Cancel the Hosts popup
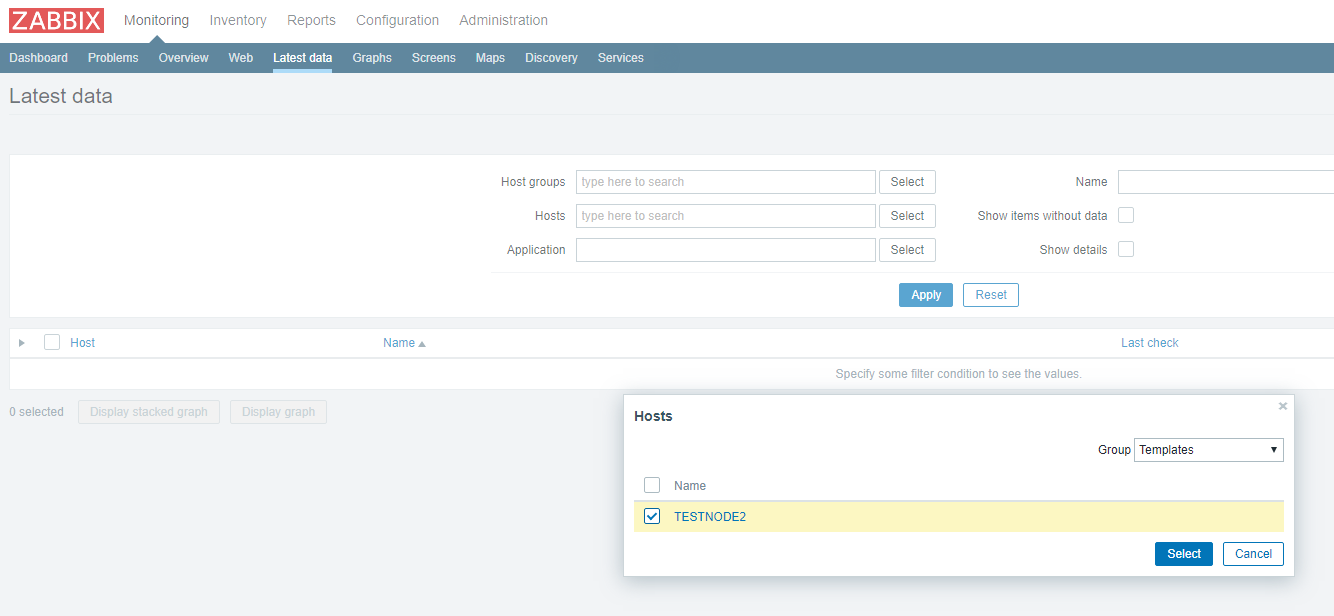 [x=1252, y=554]
